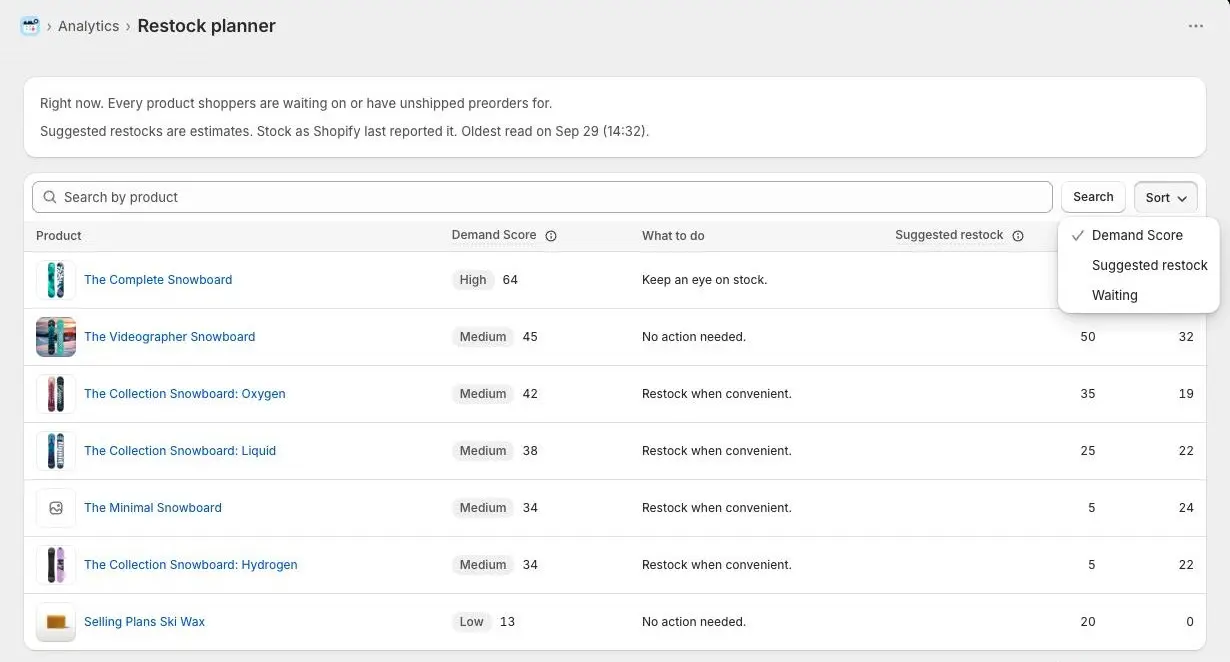This screenshot has width=1230, height=662.
Task: Click 'Restock when convenient.' in Oxygen row
Action: tap(717, 394)
